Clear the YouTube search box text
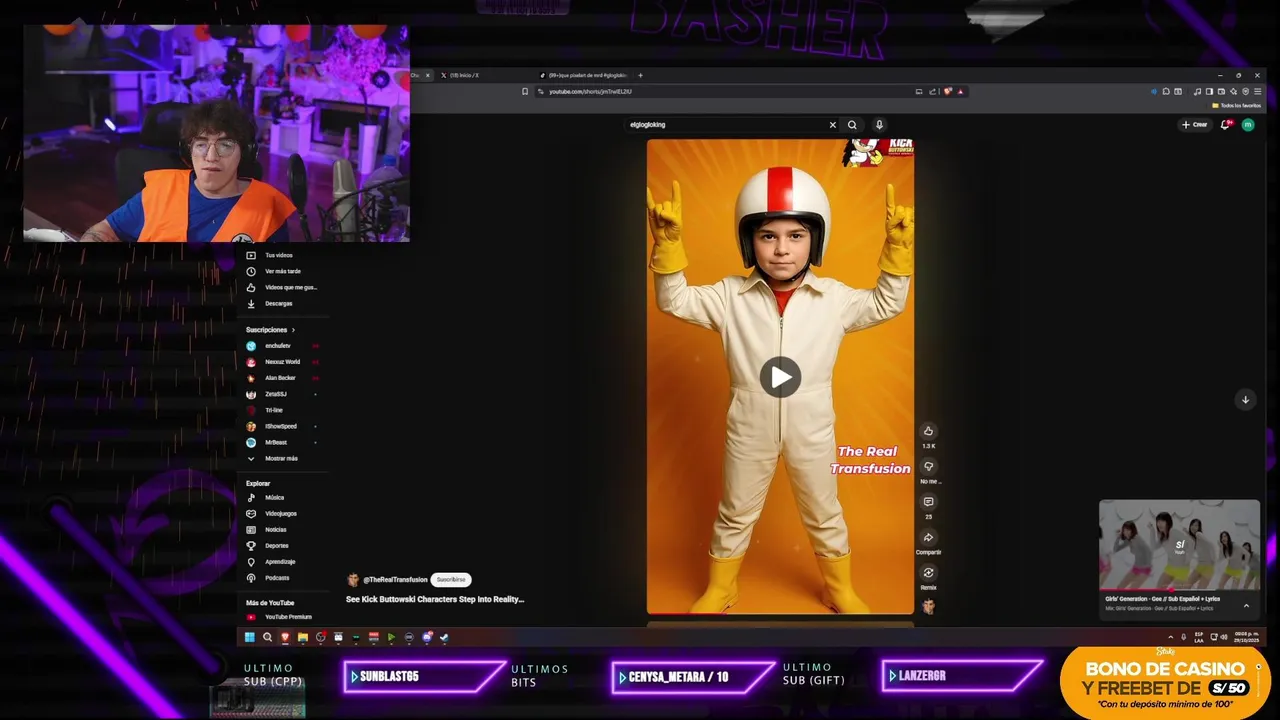Image resolution: width=1280 pixels, height=720 pixels. (832, 125)
